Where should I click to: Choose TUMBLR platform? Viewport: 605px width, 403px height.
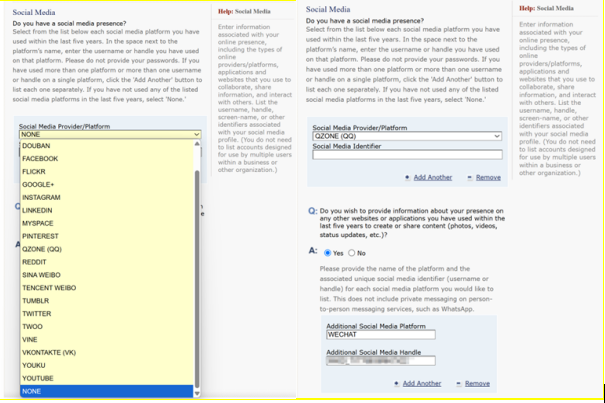107,301
